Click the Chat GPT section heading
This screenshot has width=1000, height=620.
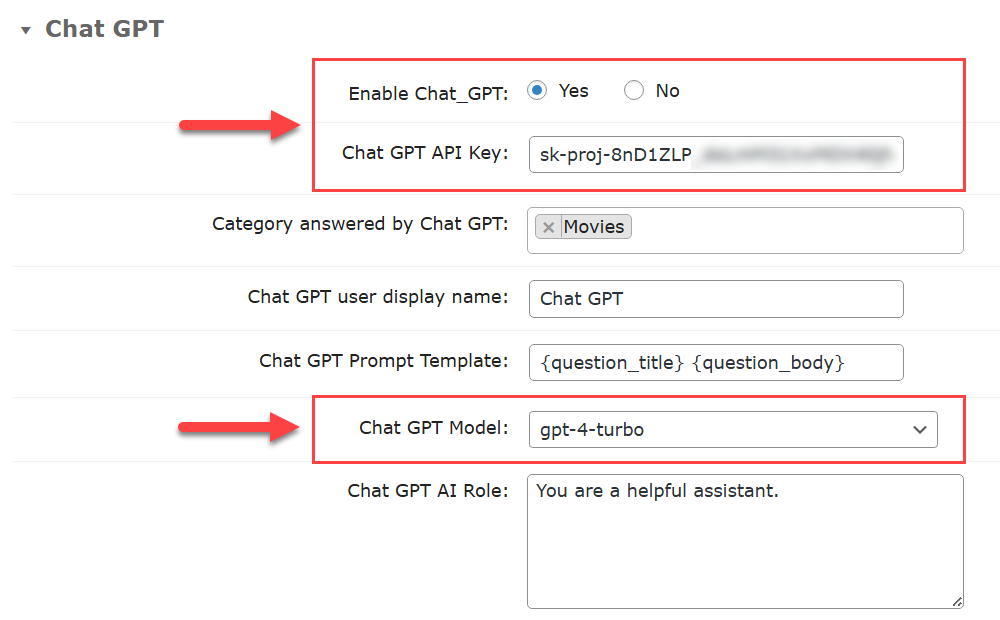pyautogui.click(x=105, y=29)
